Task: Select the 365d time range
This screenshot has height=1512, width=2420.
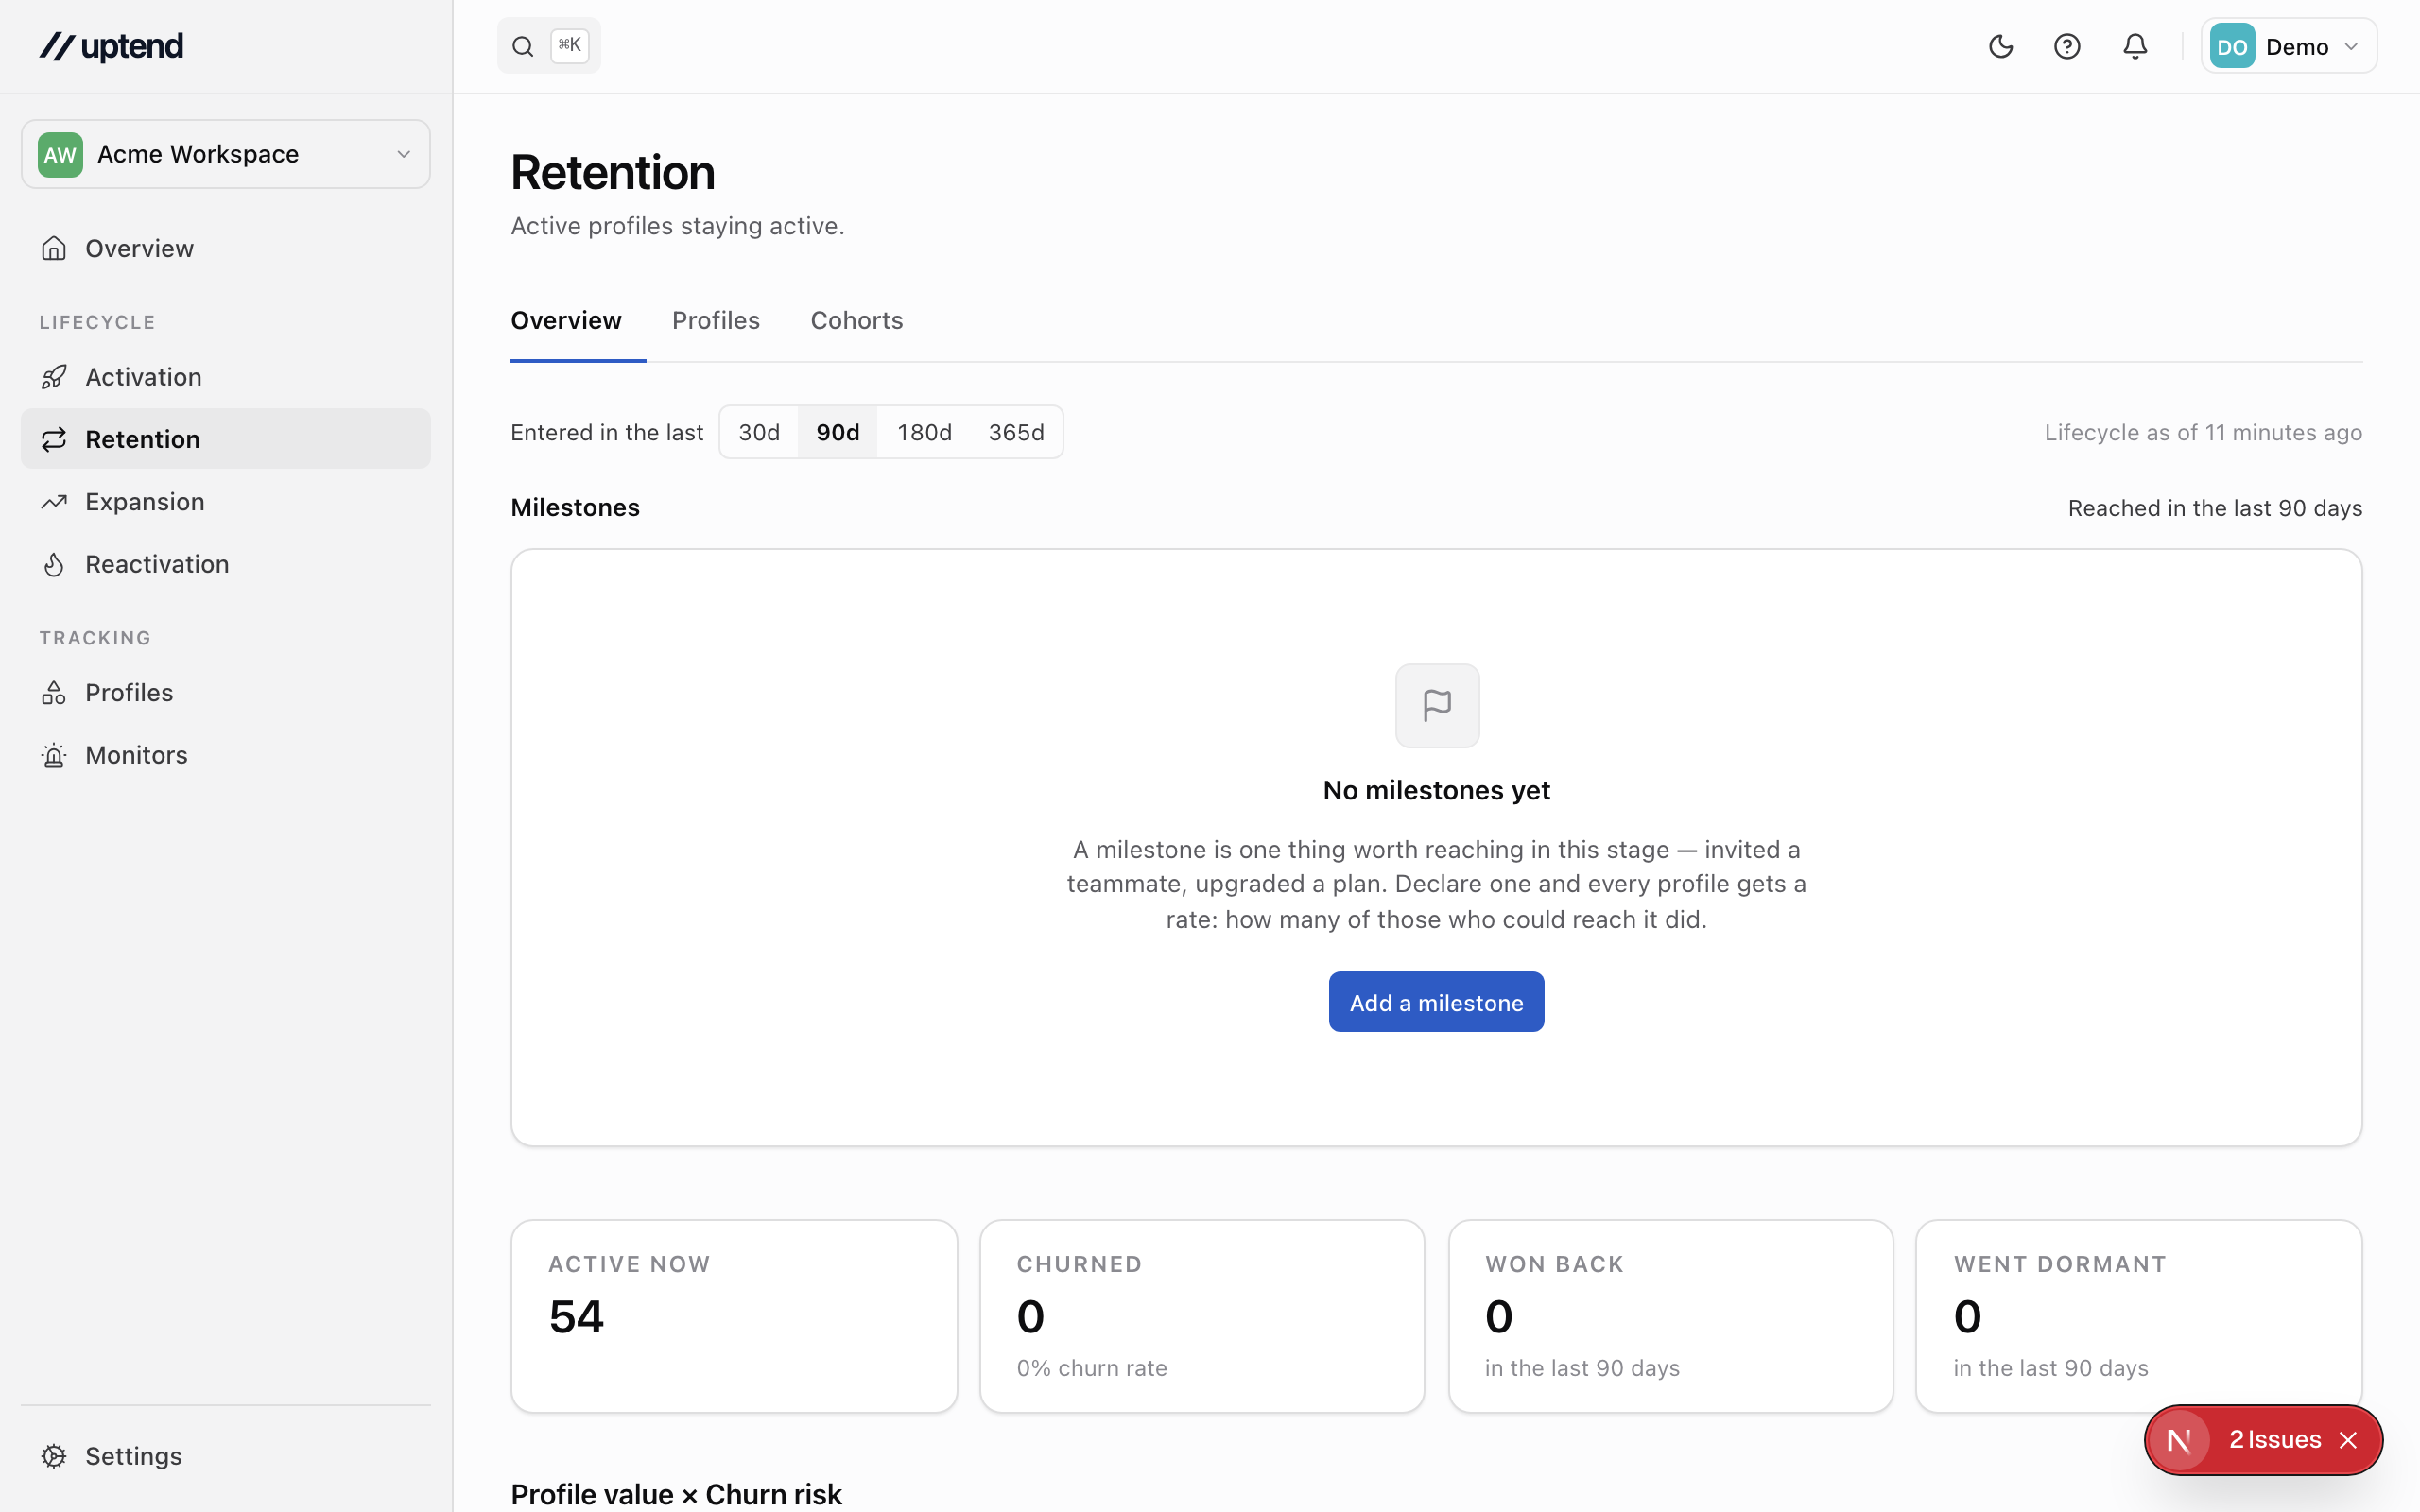Action: 1016,432
